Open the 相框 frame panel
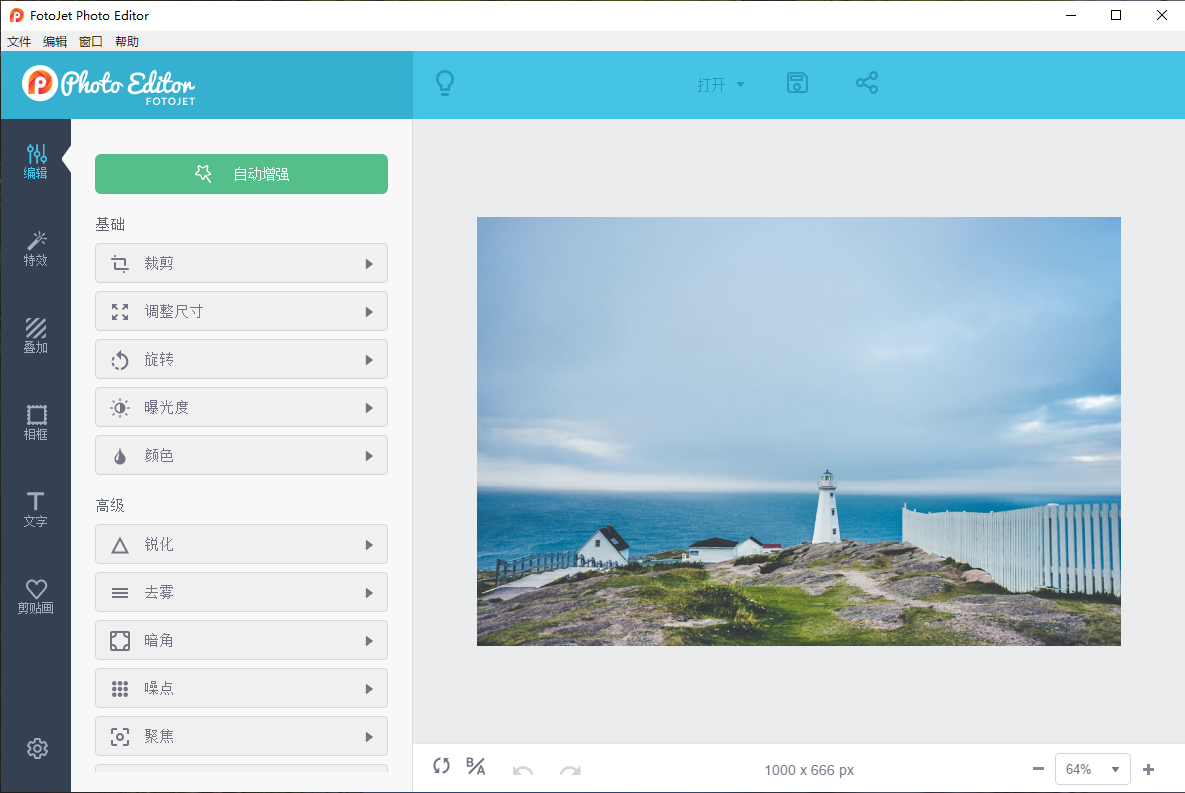The width and height of the screenshot is (1185, 793). coord(36,421)
